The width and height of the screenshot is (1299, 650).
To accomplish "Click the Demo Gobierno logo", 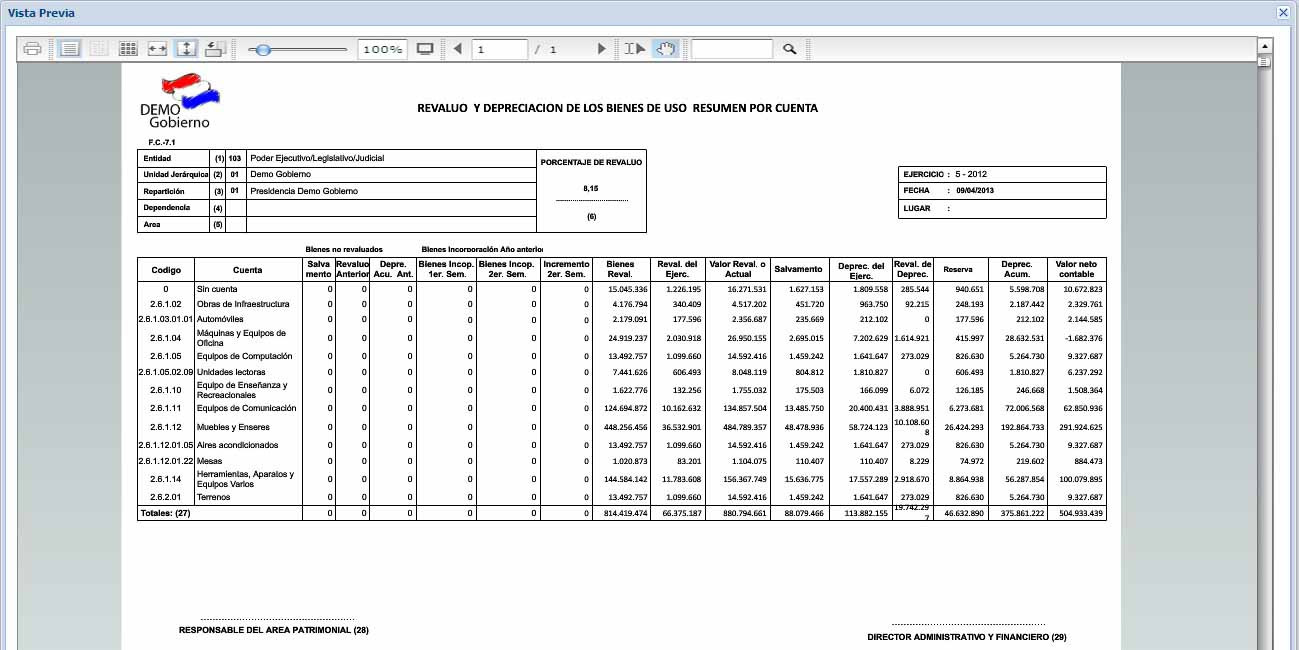I will (180, 100).
